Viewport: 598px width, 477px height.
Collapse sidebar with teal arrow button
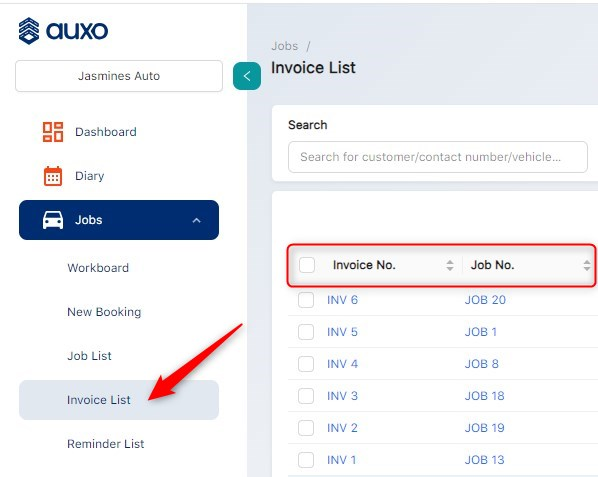pos(247,76)
